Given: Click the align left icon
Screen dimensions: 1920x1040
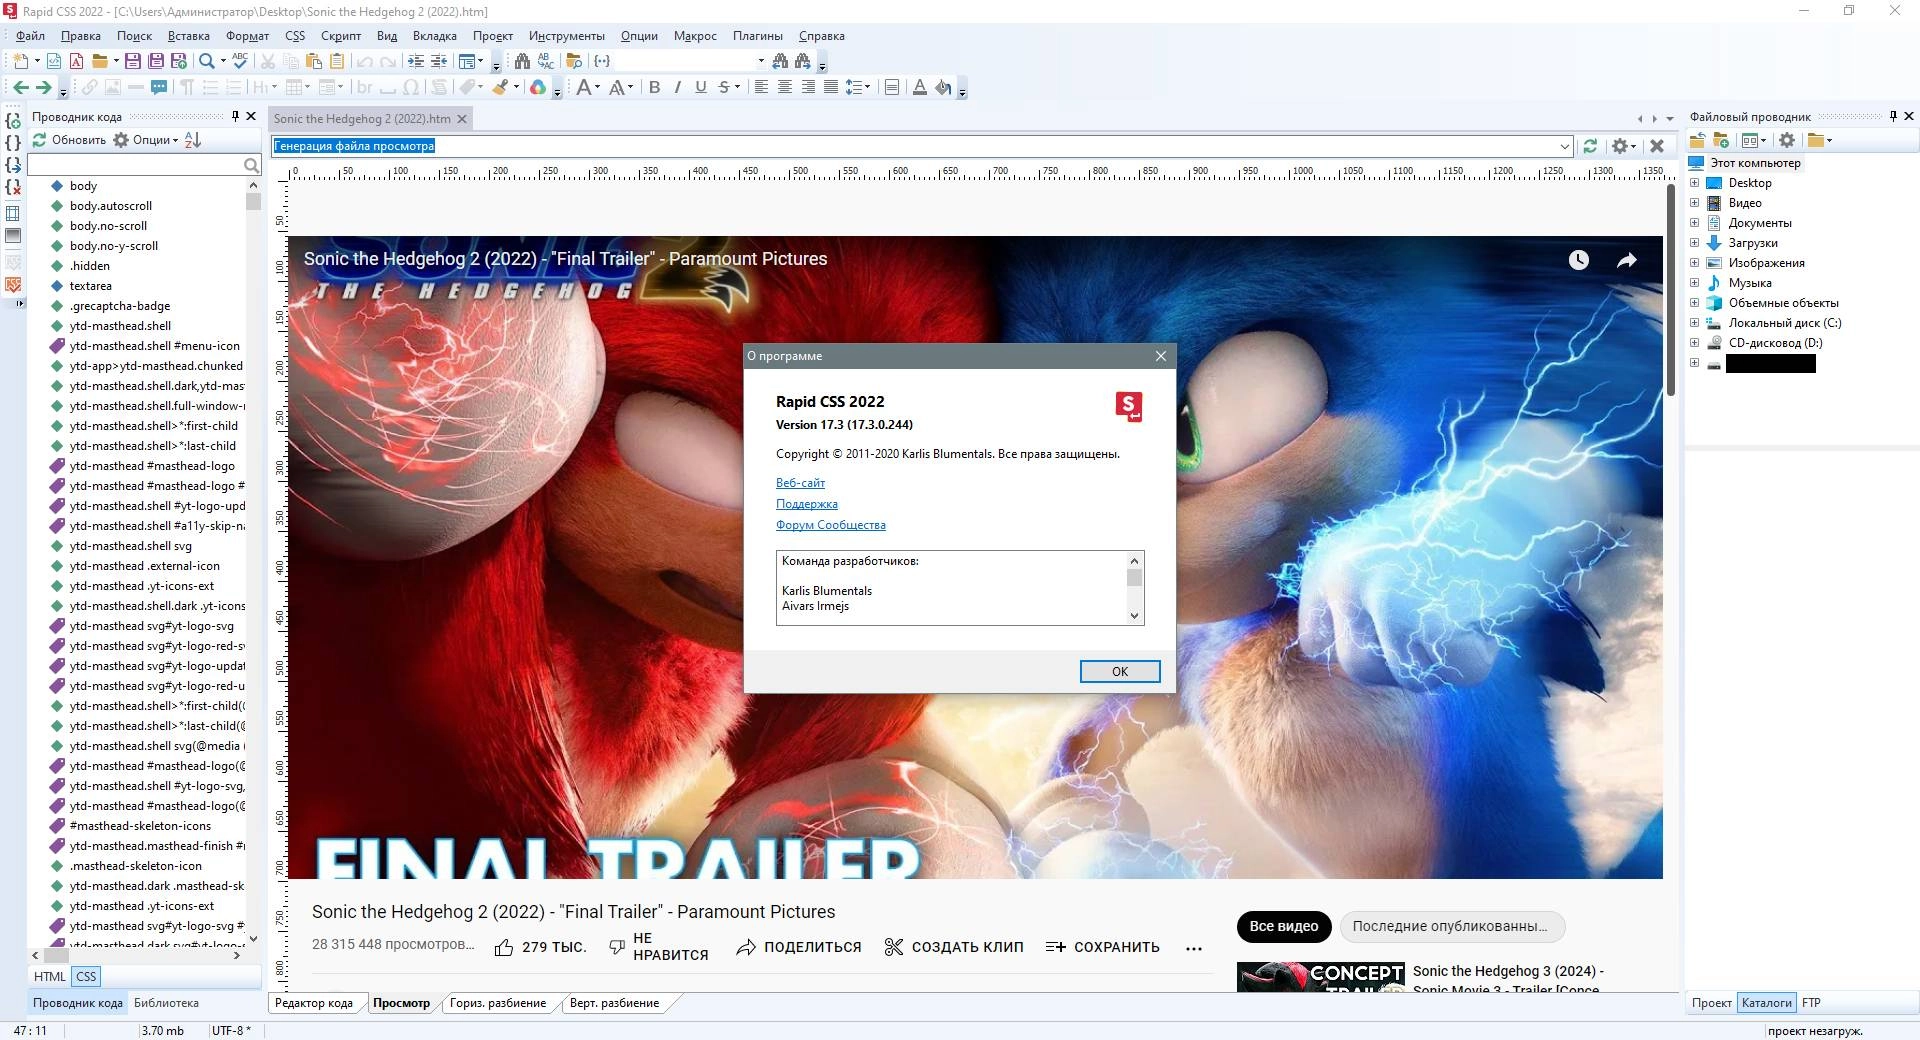Looking at the screenshot, I should (x=761, y=87).
